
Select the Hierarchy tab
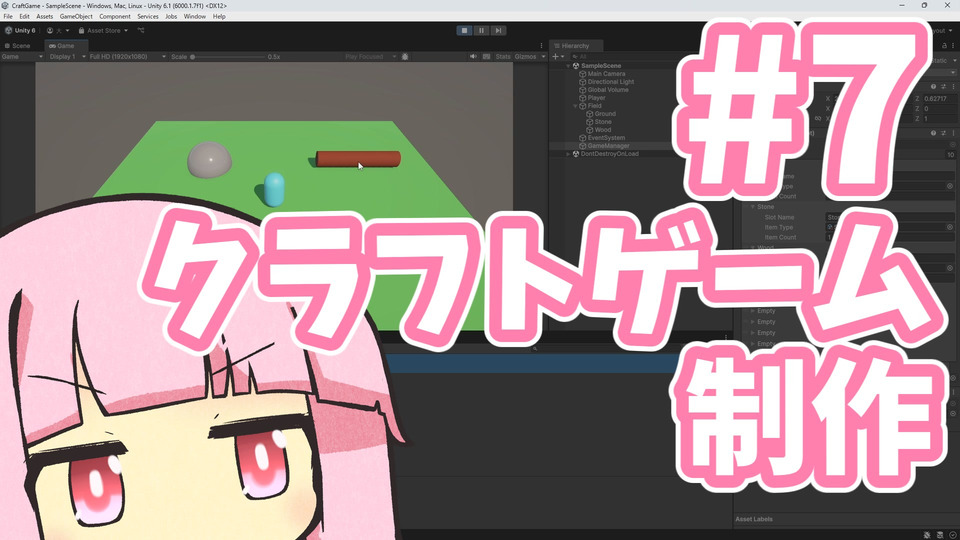[576, 45]
